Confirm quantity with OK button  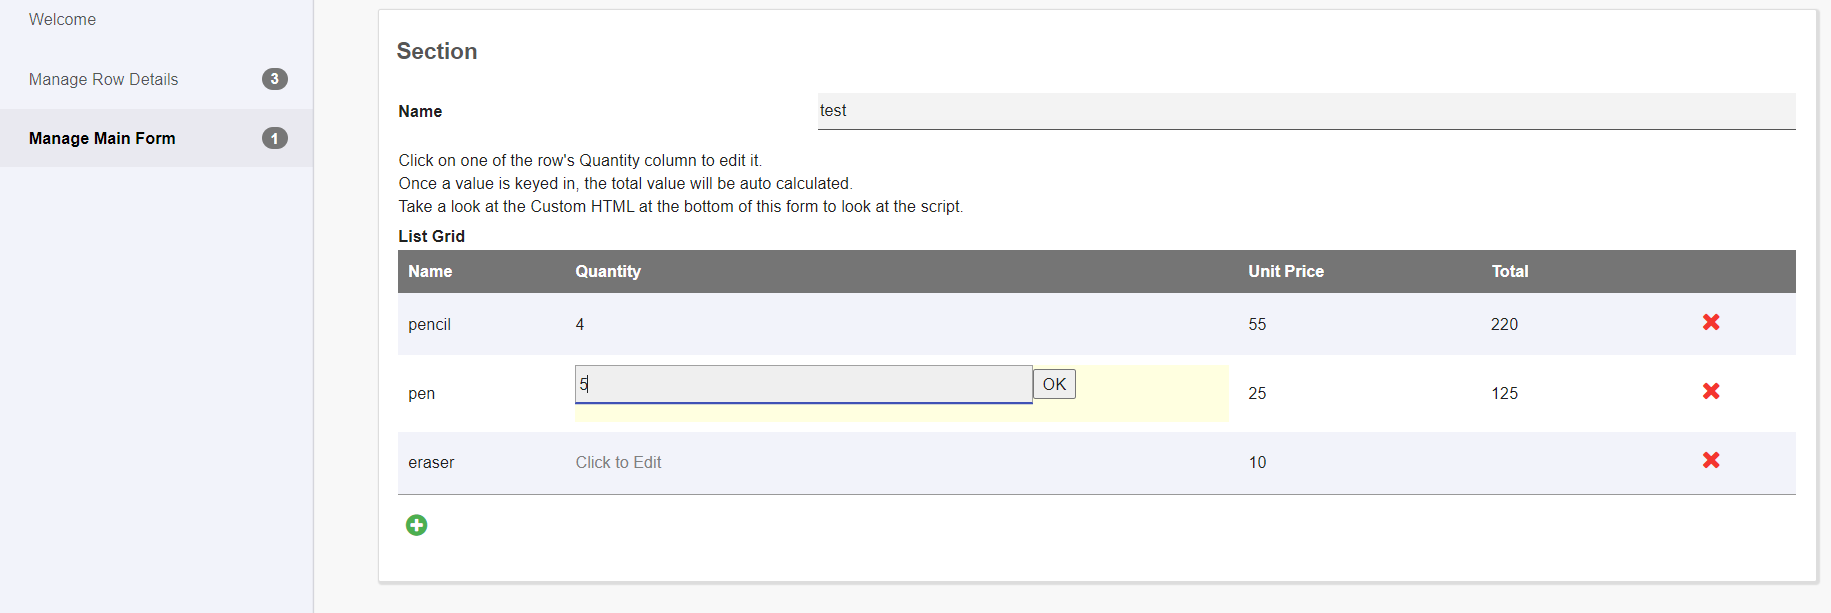coord(1054,384)
